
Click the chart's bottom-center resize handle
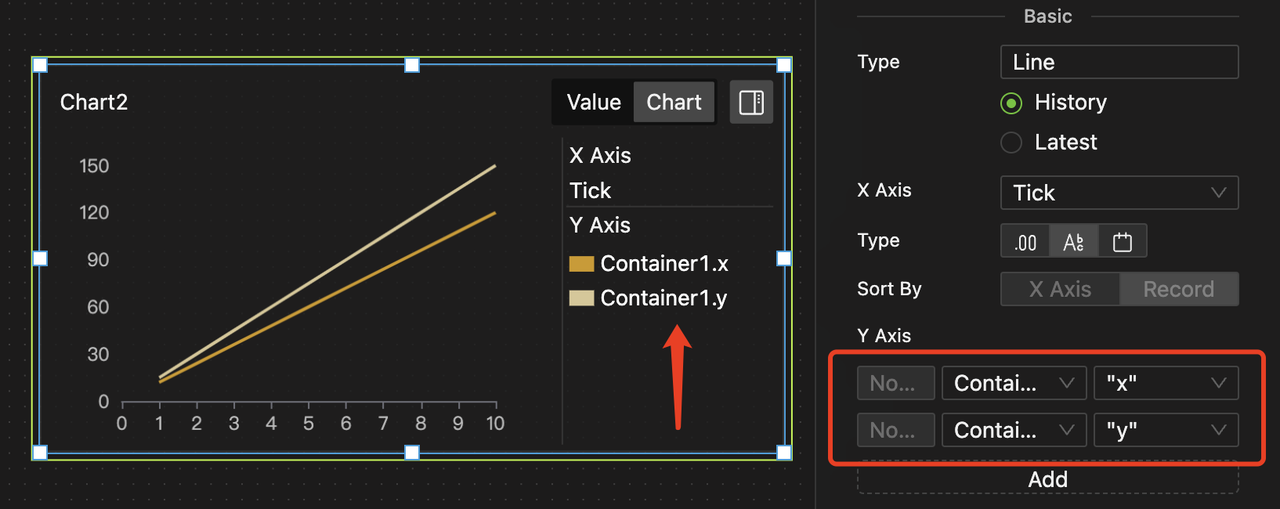pyautogui.click(x=411, y=453)
